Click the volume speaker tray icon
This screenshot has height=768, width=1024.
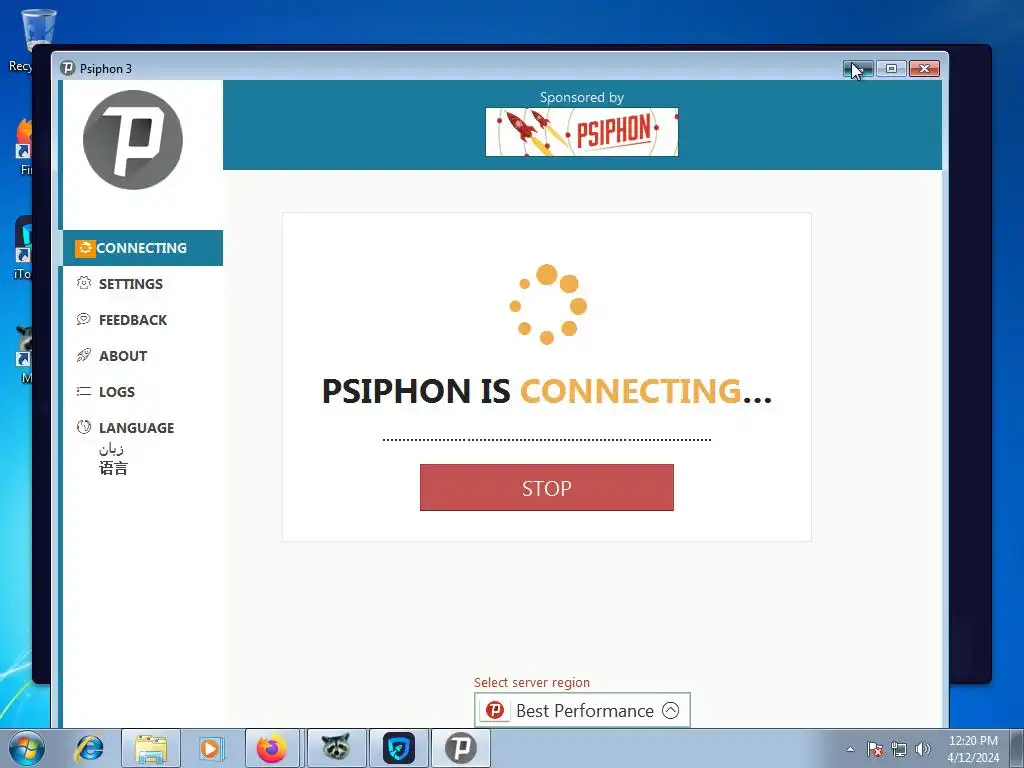point(922,749)
